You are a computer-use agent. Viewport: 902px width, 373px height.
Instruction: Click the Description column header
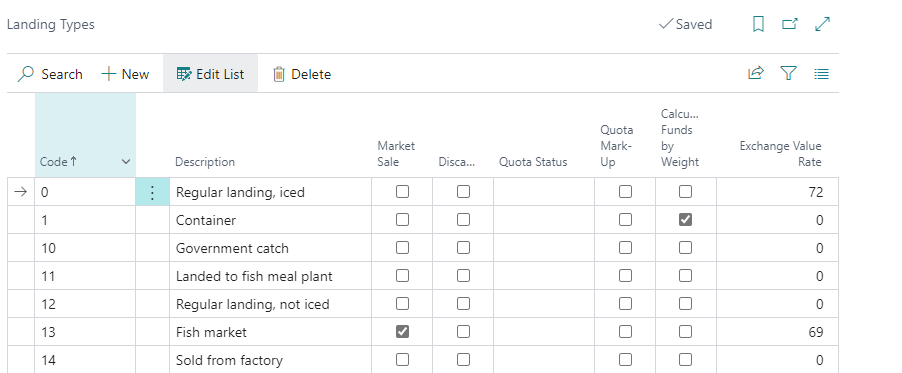205,162
